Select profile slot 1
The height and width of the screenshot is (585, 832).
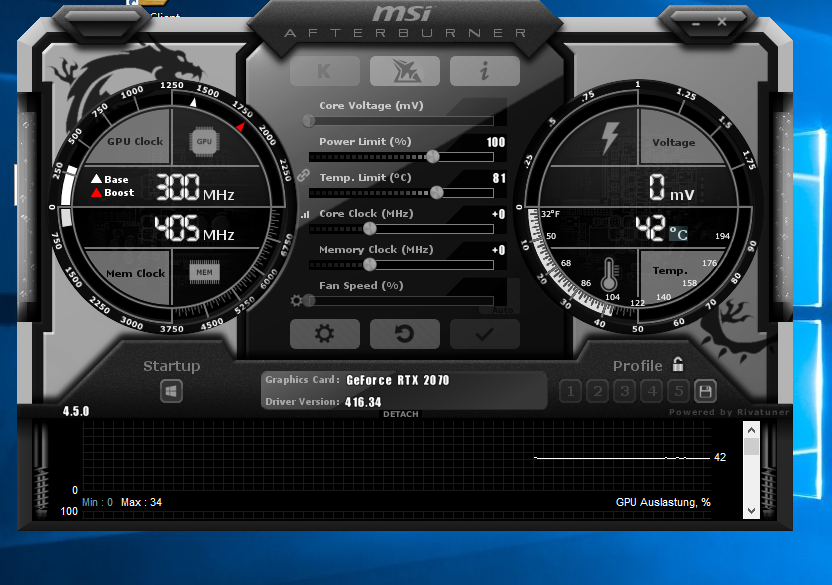pos(570,392)
